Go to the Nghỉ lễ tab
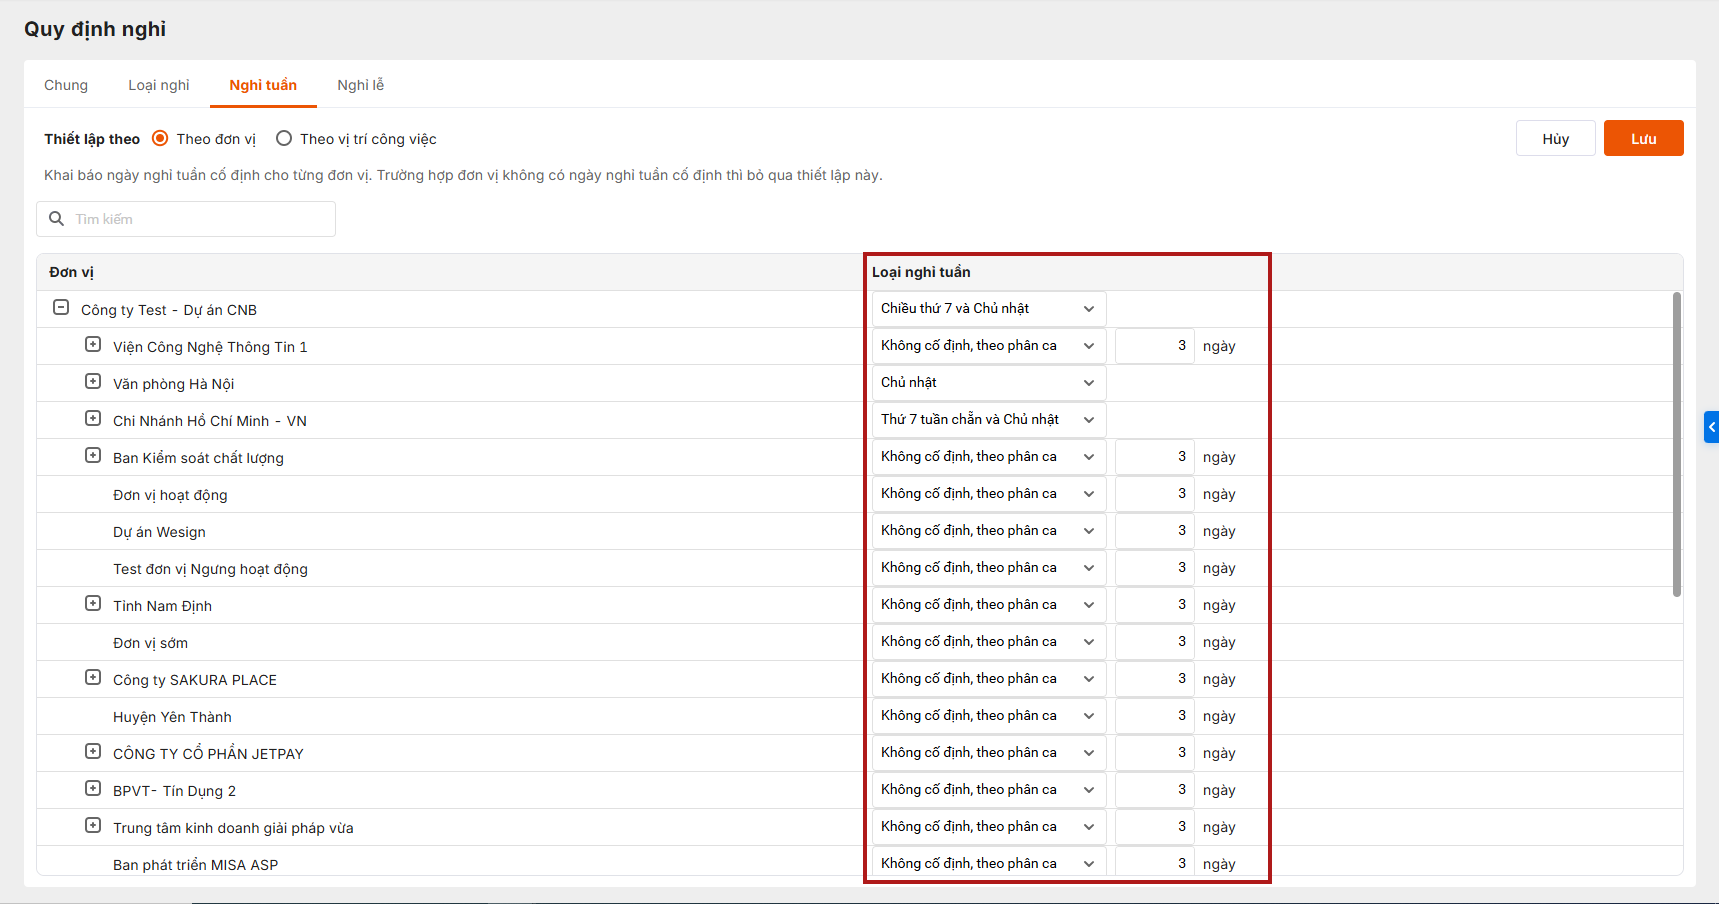This screenshot has width=1719, height=904. [x=361, y=85]
